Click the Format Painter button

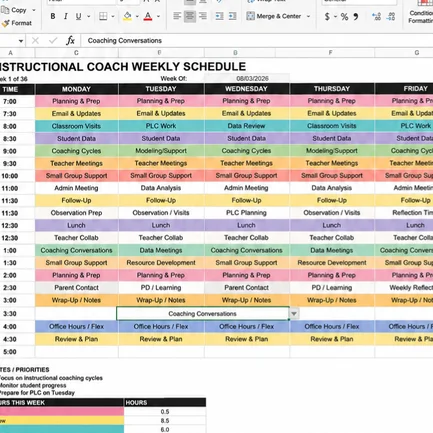click(x=17, y=23)
